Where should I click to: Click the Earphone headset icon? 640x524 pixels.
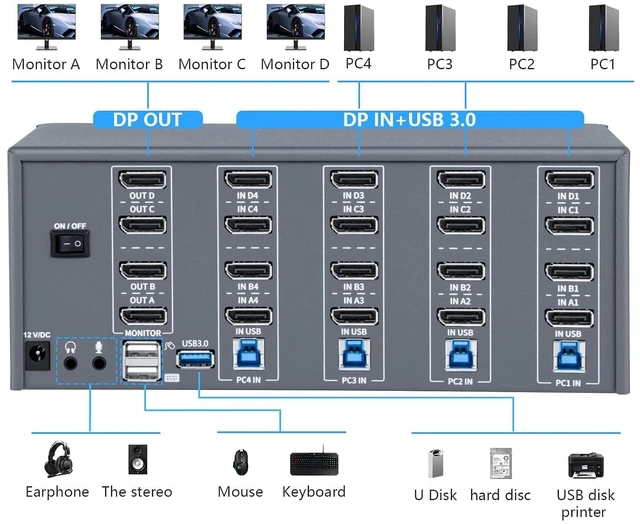point(59,459)
